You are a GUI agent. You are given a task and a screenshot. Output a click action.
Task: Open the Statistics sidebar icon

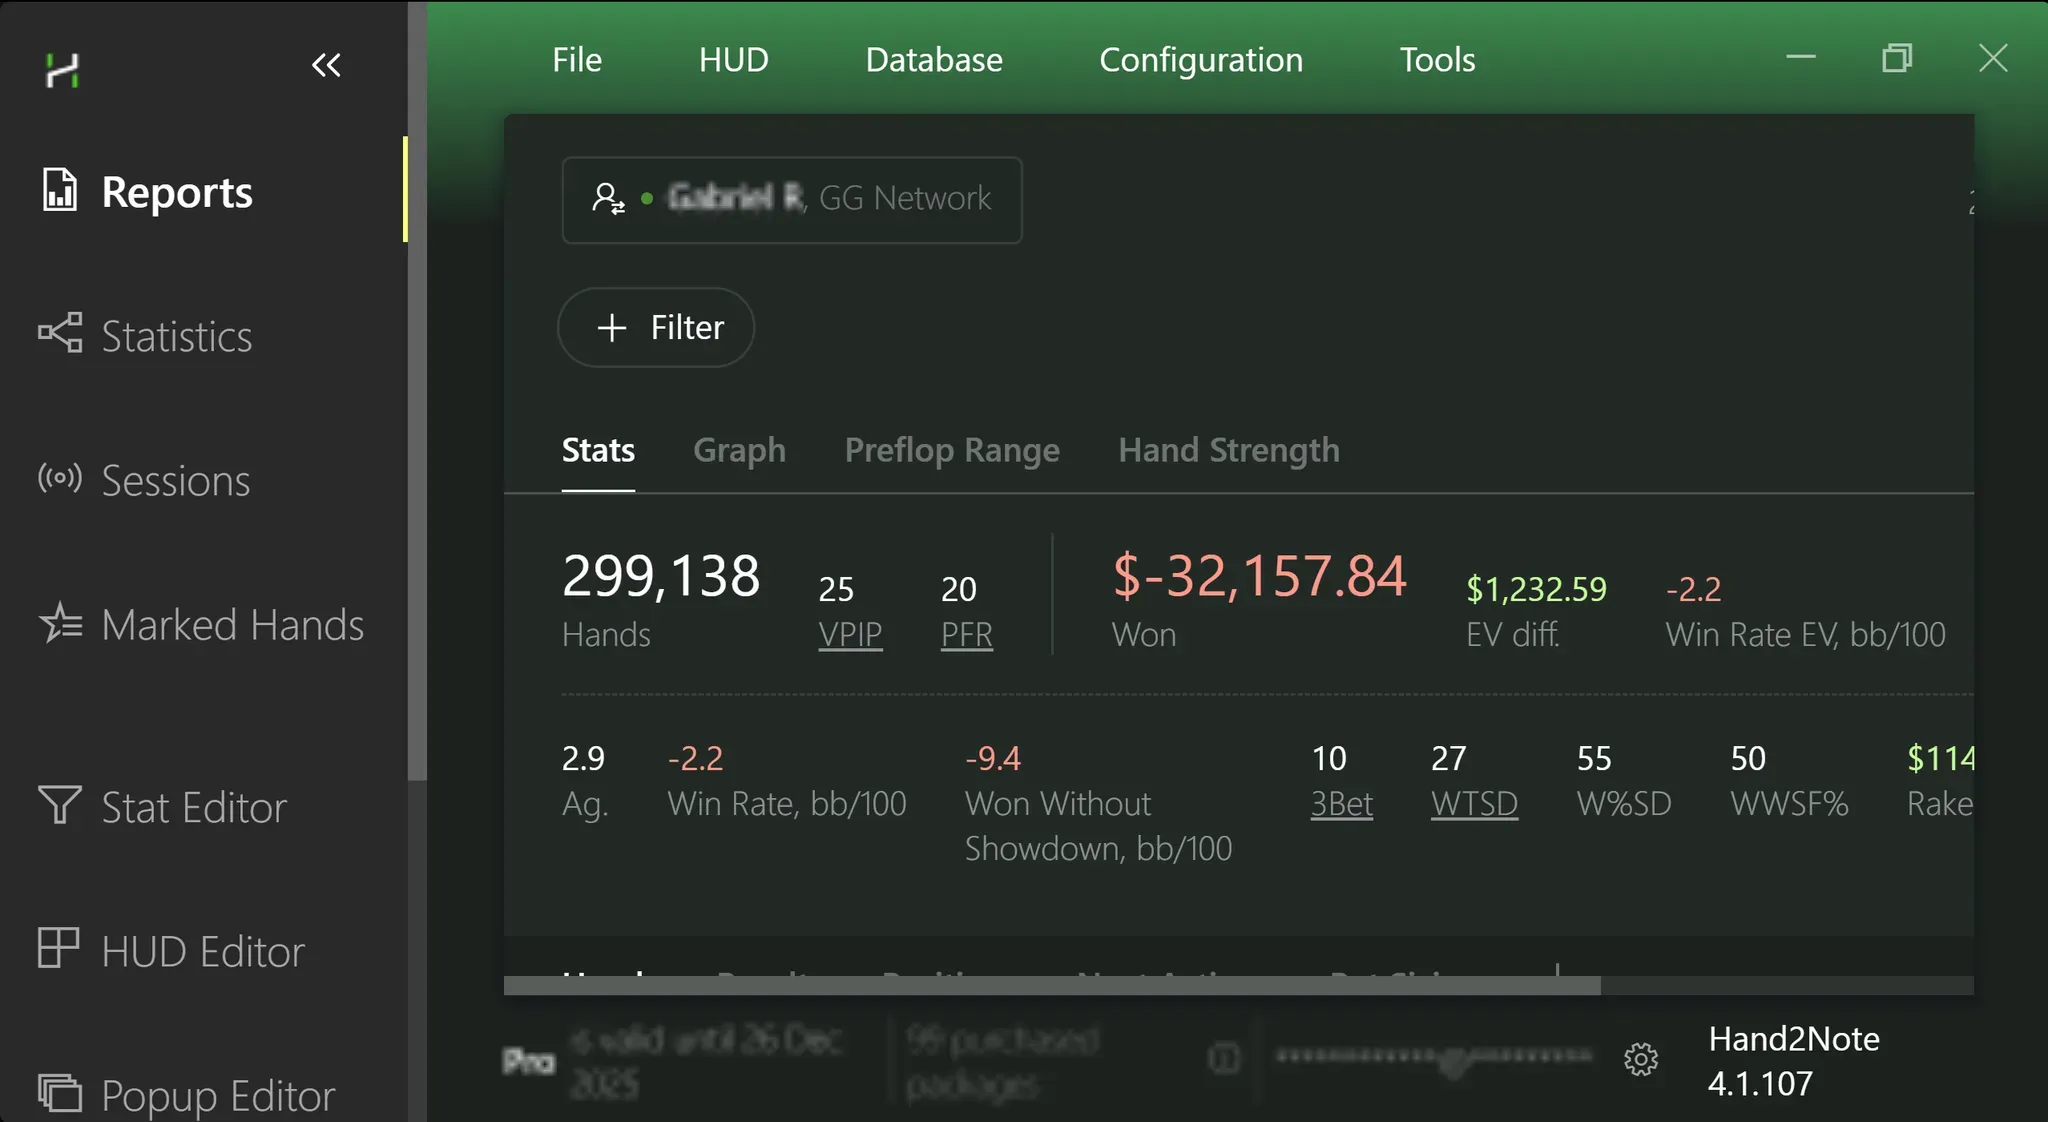(60, 333)
